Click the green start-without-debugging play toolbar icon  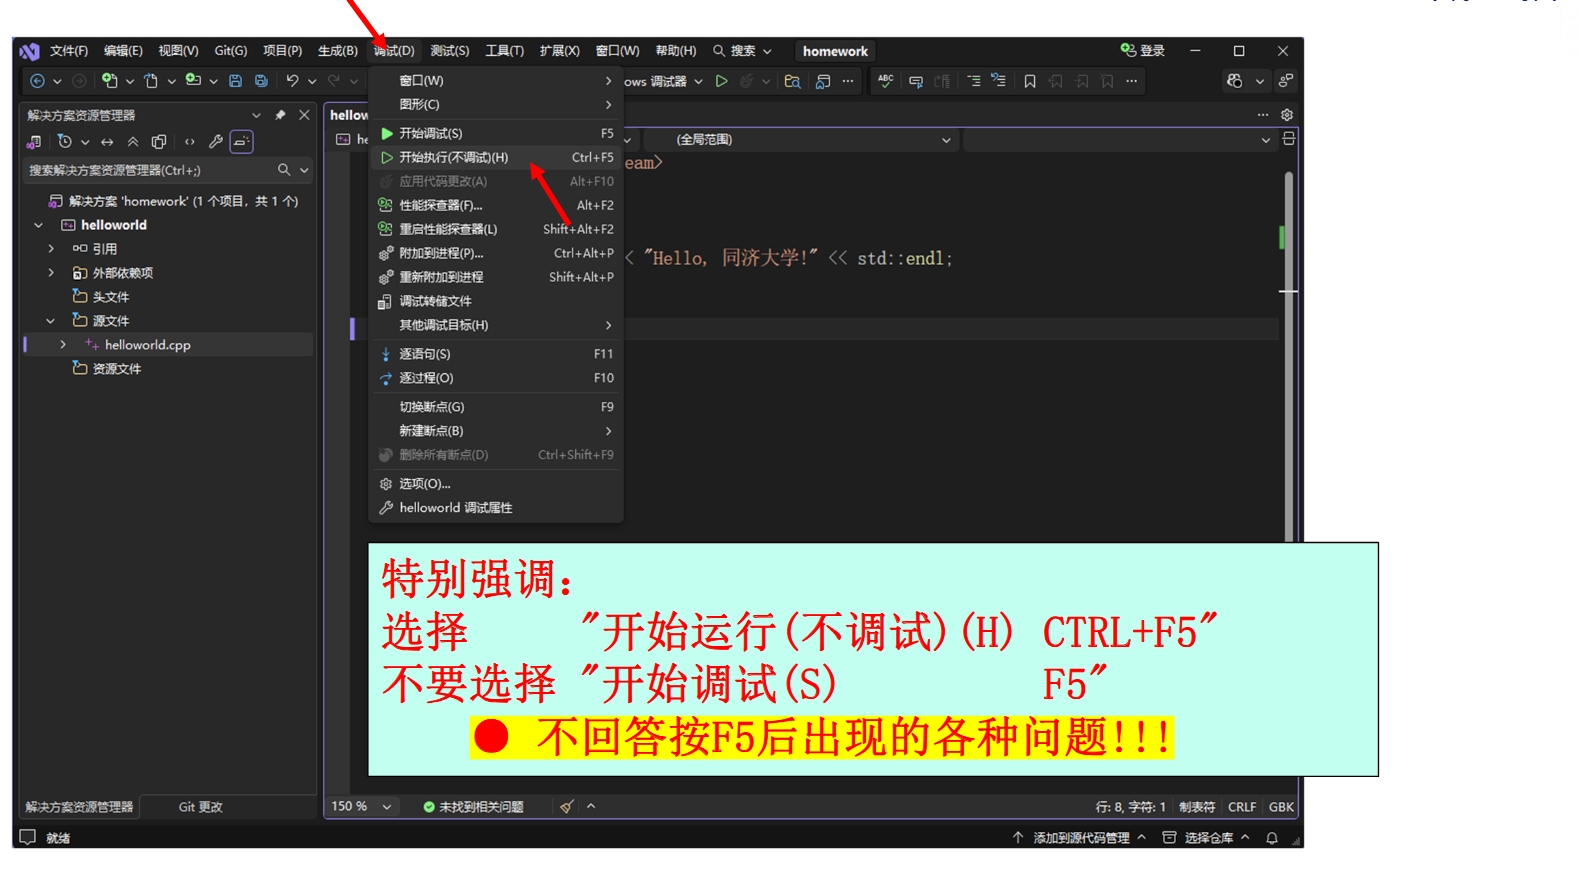coord(721,81)
